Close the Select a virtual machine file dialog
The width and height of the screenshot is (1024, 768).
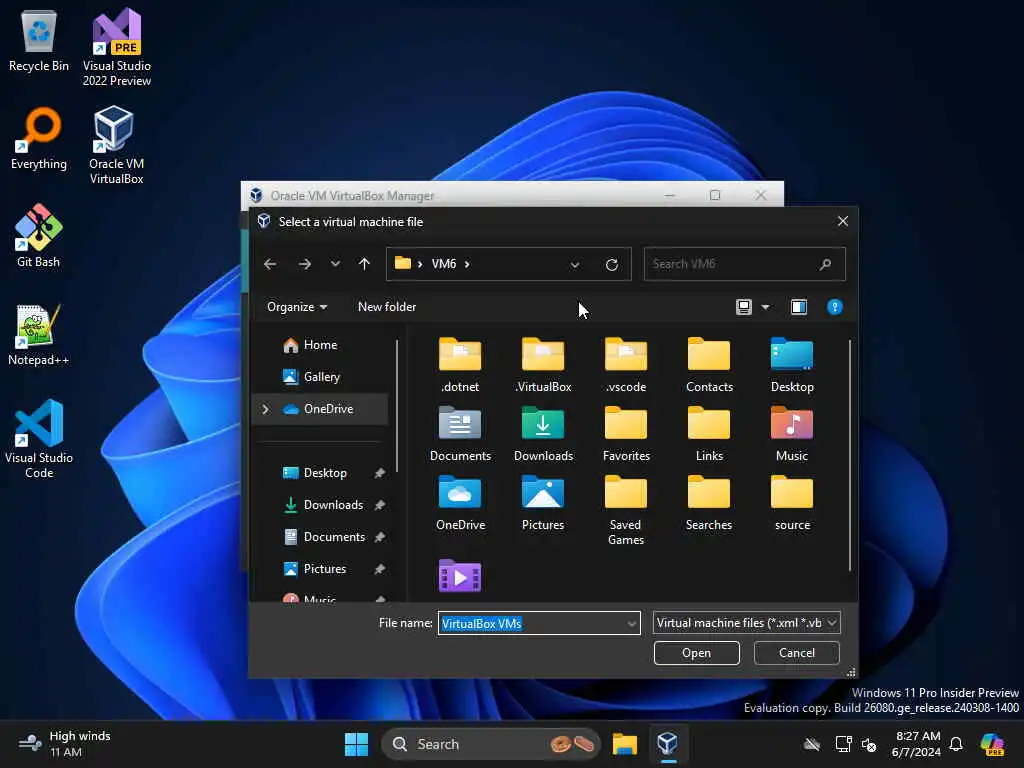(842, 221)
